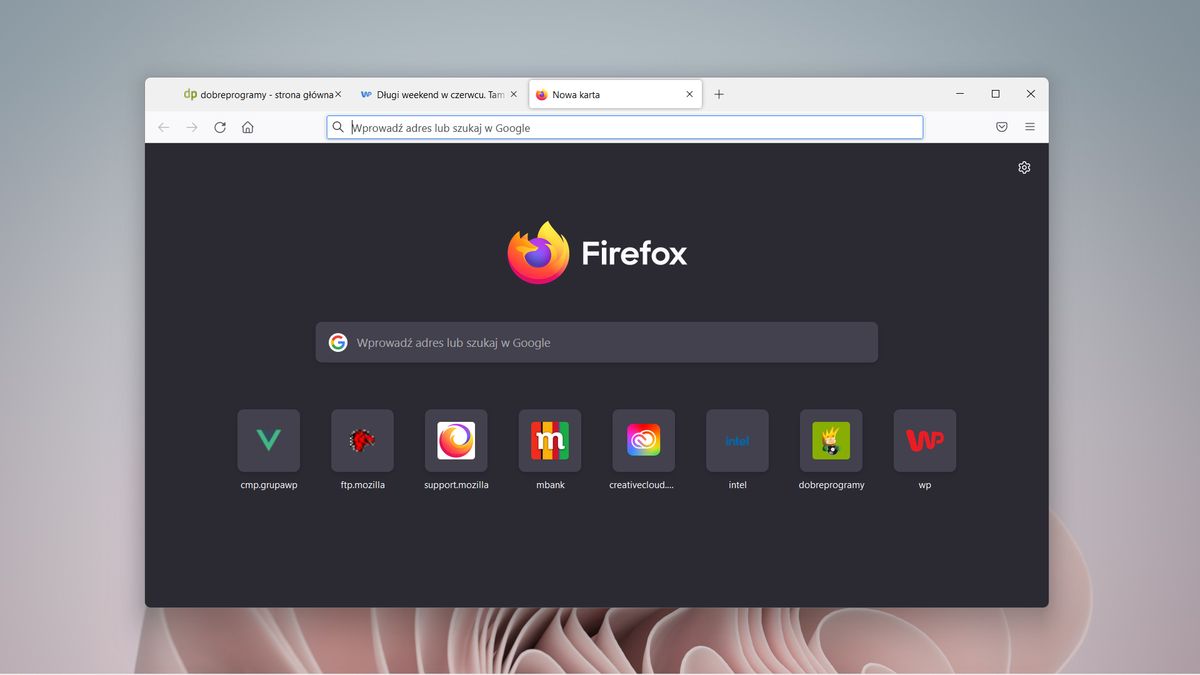Open the creativecloud shortcut tile

pyautogui.click(x=643, y=440)
